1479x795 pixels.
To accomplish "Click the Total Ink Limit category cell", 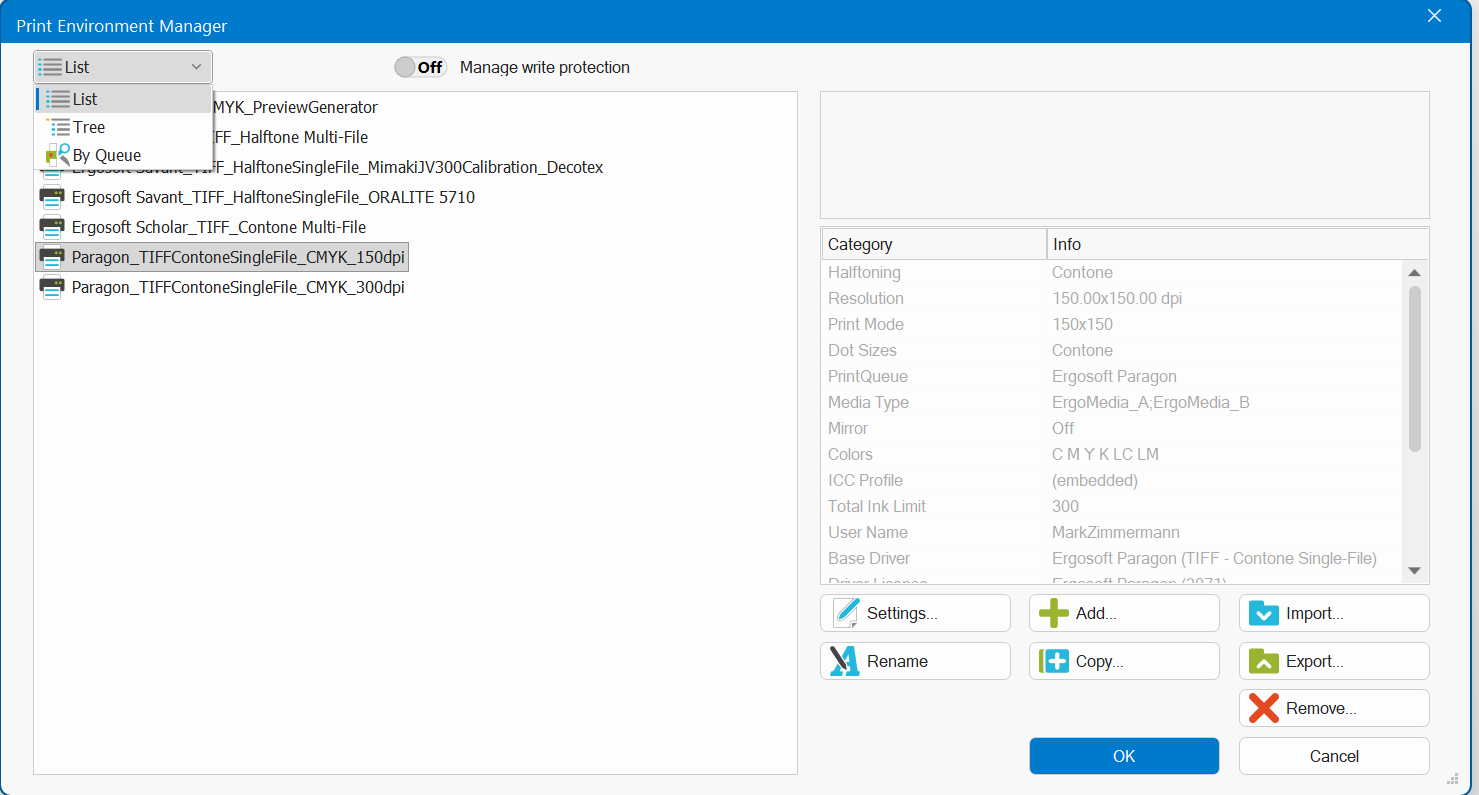I will (x=877, y=506).
